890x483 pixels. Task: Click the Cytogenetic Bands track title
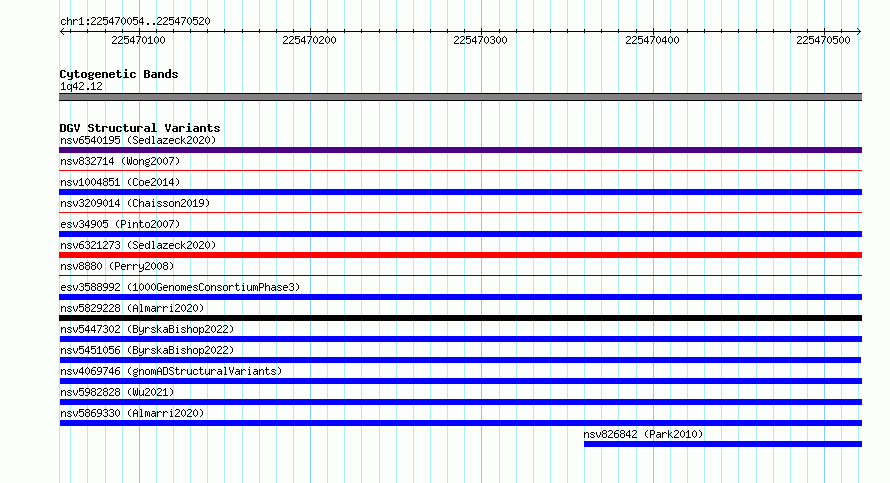(119, 74)
